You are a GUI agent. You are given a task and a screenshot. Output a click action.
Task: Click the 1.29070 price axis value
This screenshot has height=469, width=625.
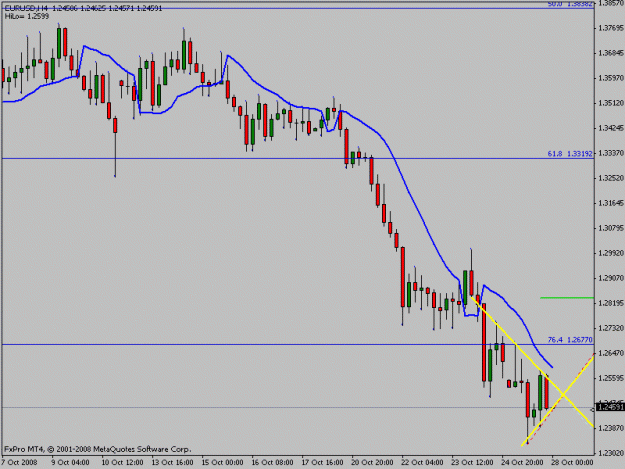coord(611,278)
